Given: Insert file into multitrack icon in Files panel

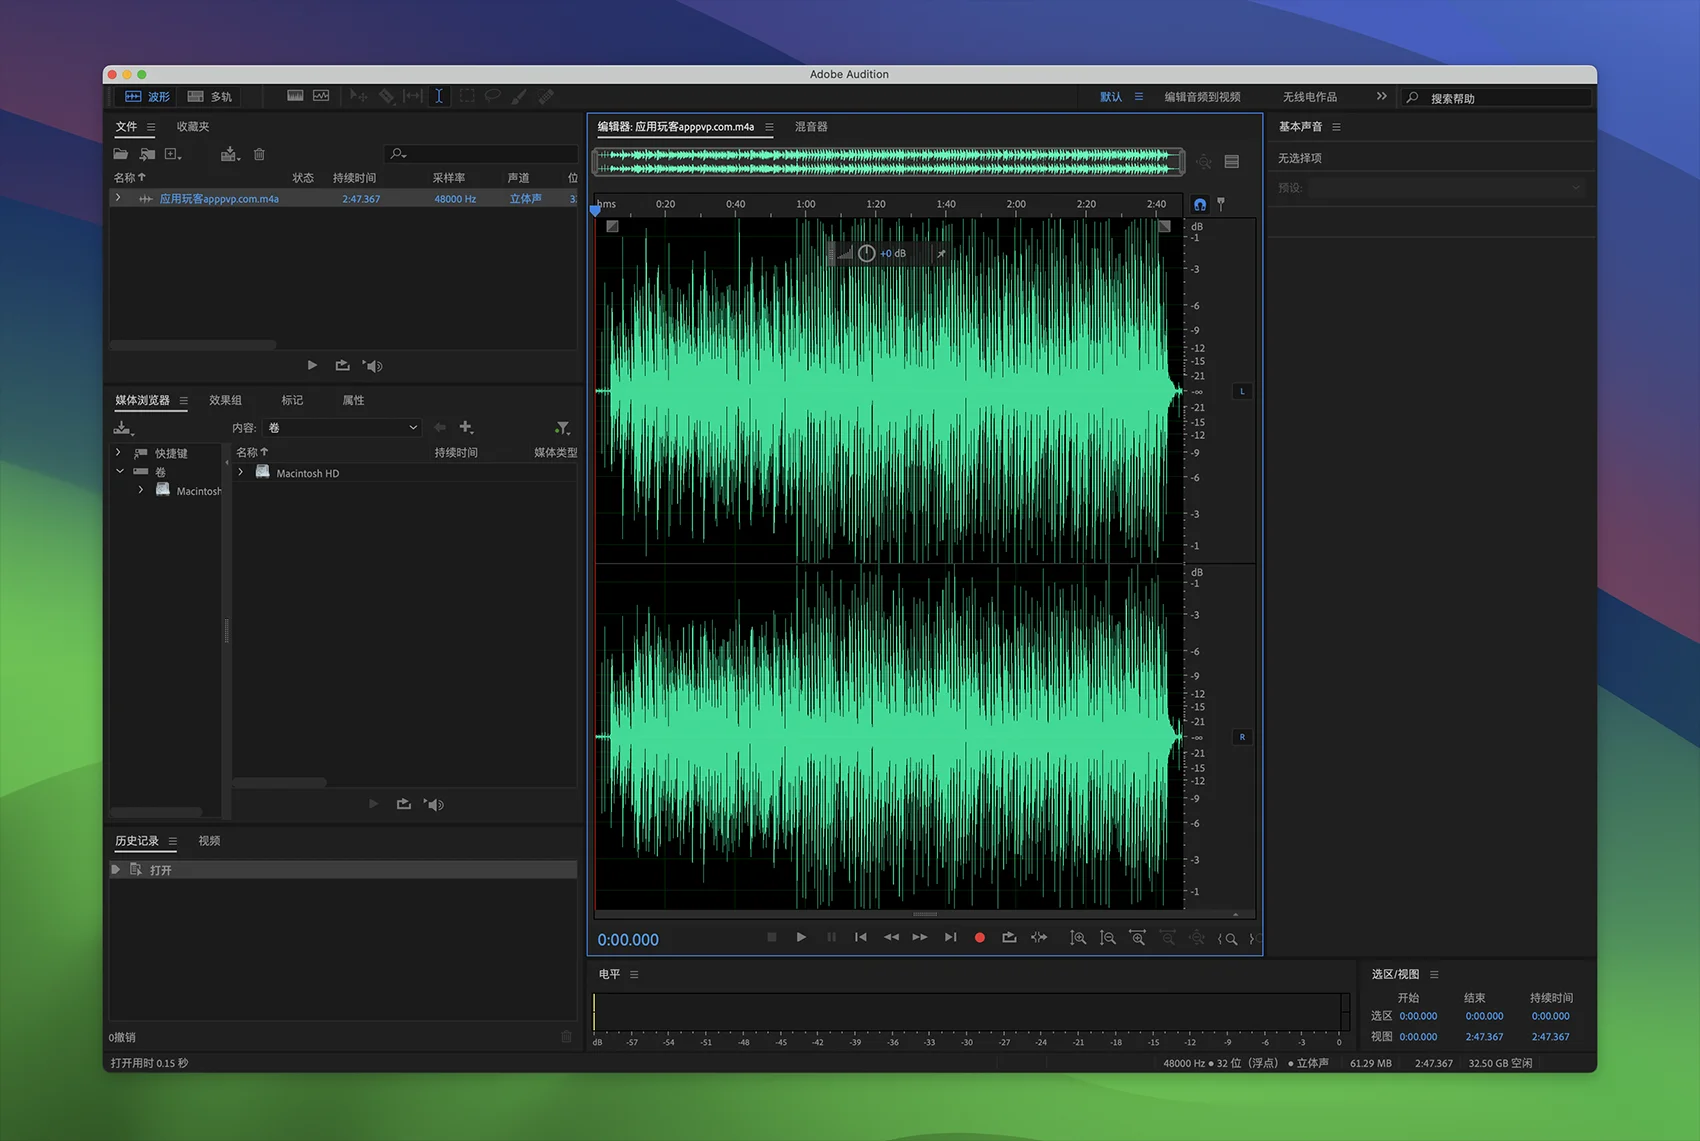Looking at the screenshot, I should click(230, 154).
